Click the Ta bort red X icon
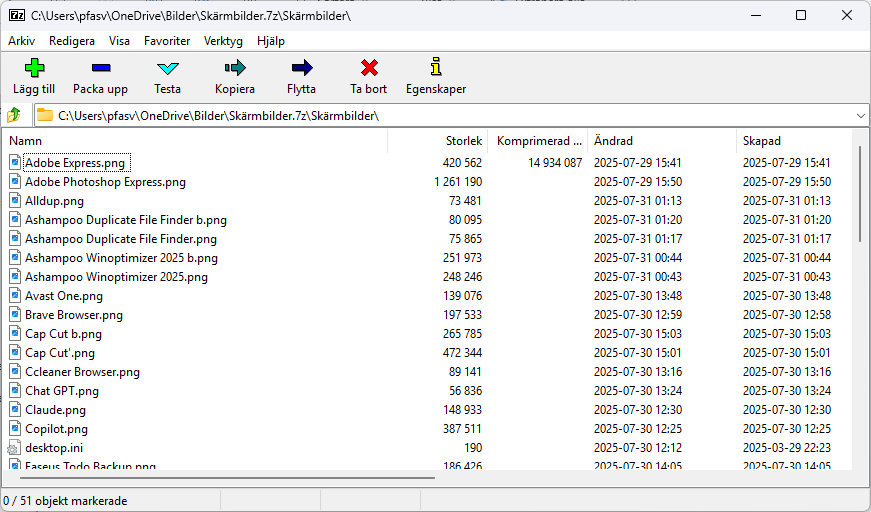The image size is (871, 512). (369, 68)
